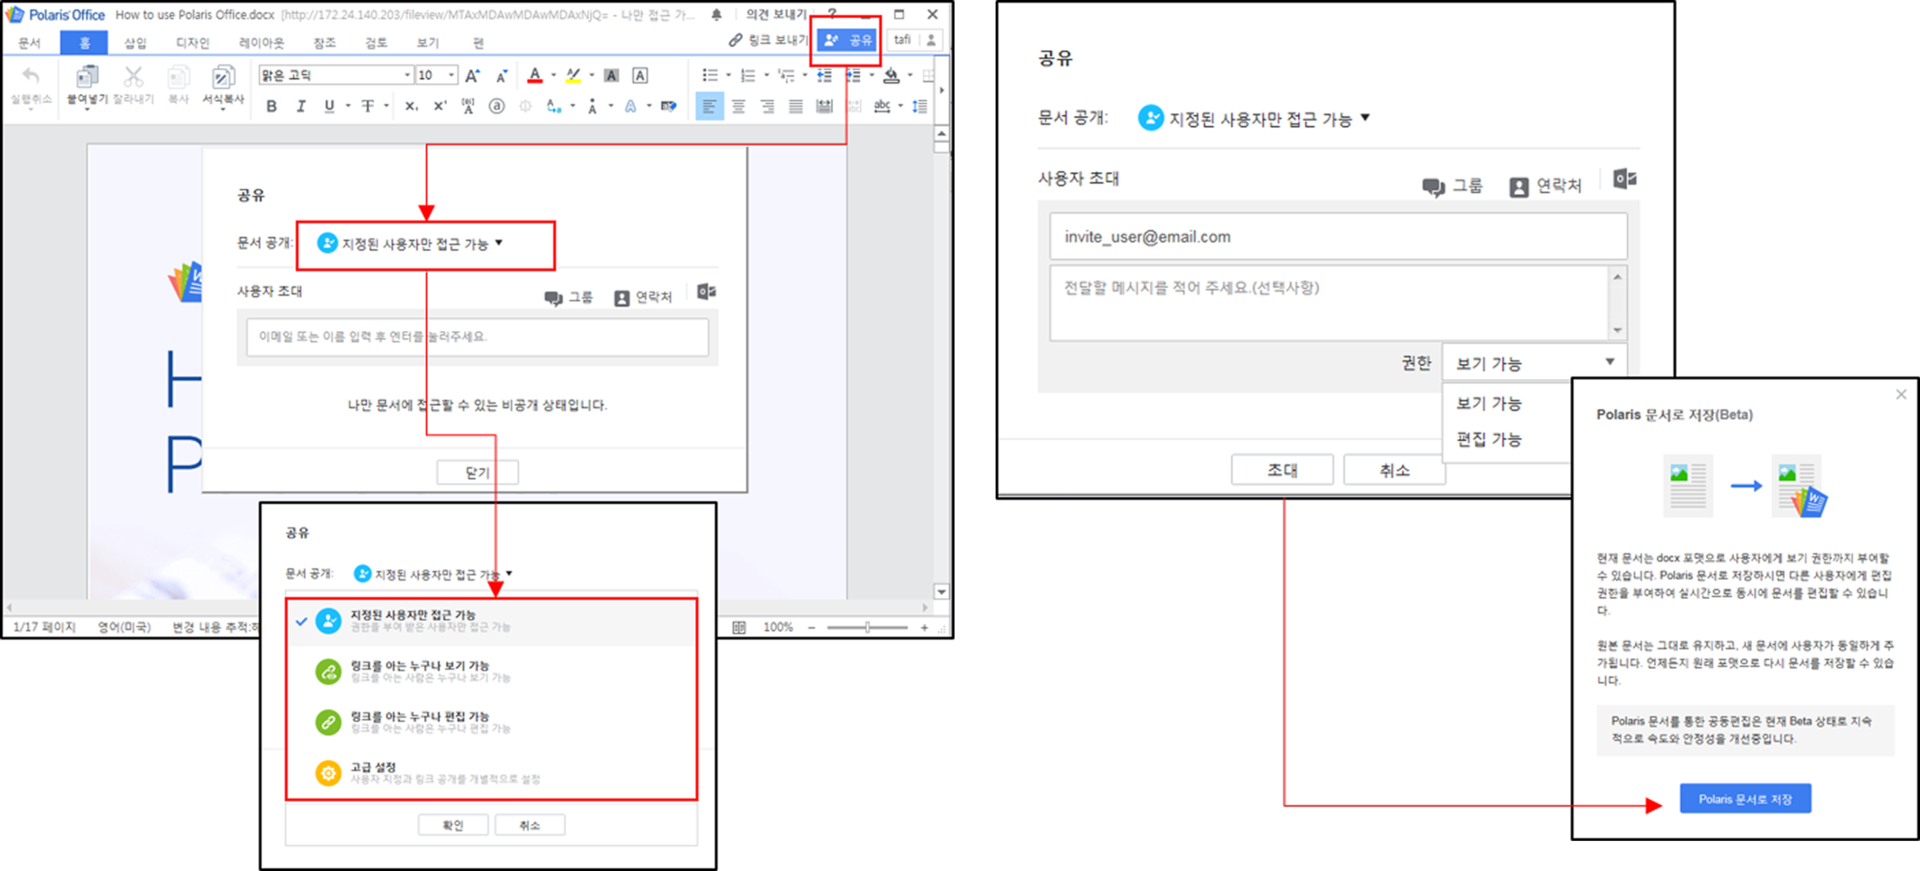Center-align the paragraph
1920x871 pixels.
[x=738, y=106]
